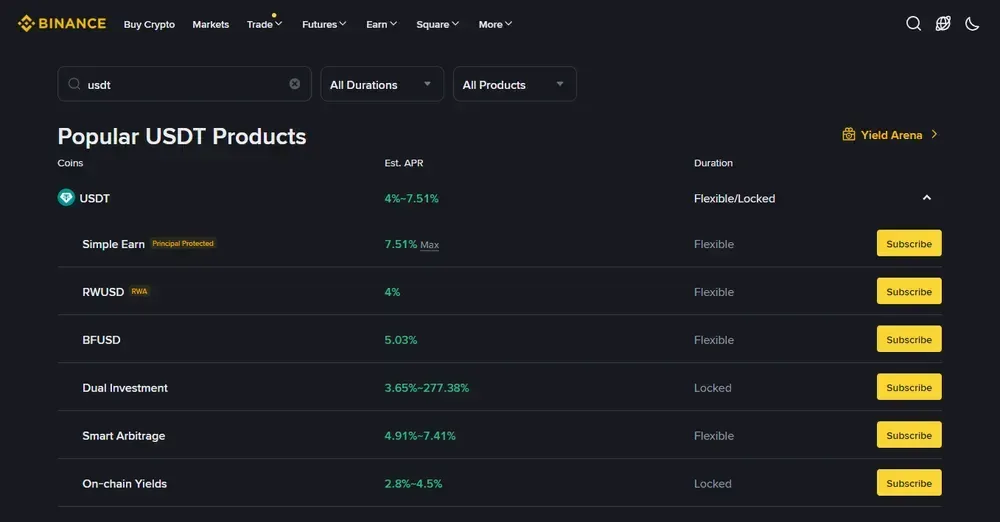Subscribe to On-chain Yields
Viewport: 1000px width, 522px height.
(x=908, y=484)
